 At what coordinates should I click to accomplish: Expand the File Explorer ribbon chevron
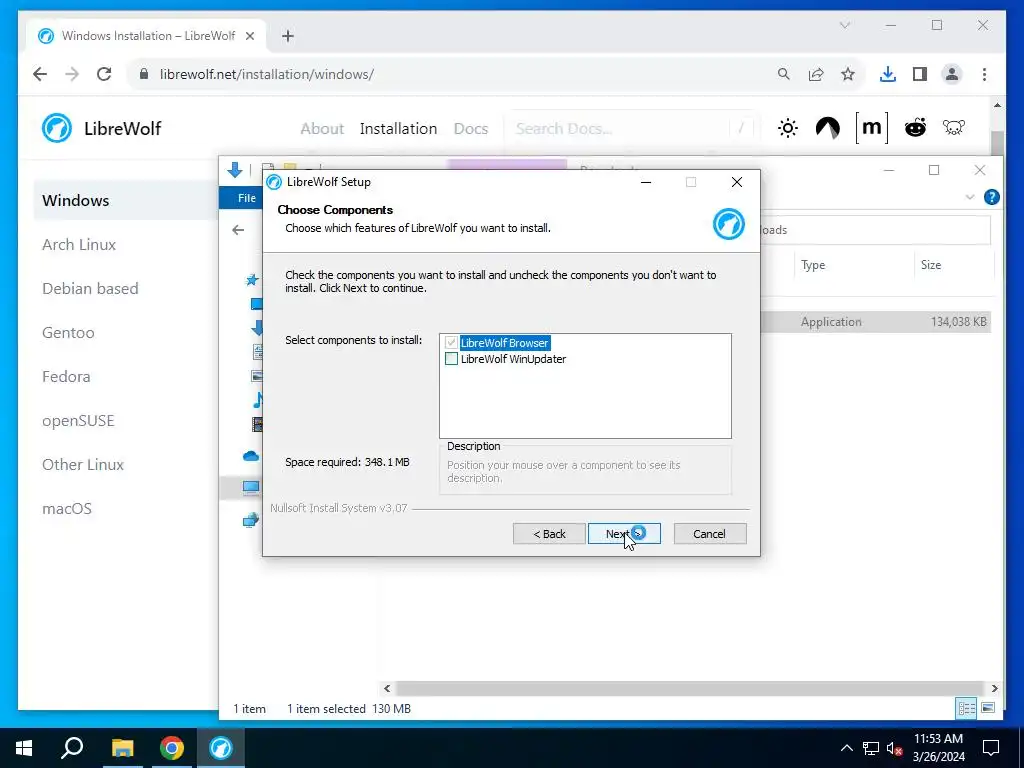[x=970, y=197]
